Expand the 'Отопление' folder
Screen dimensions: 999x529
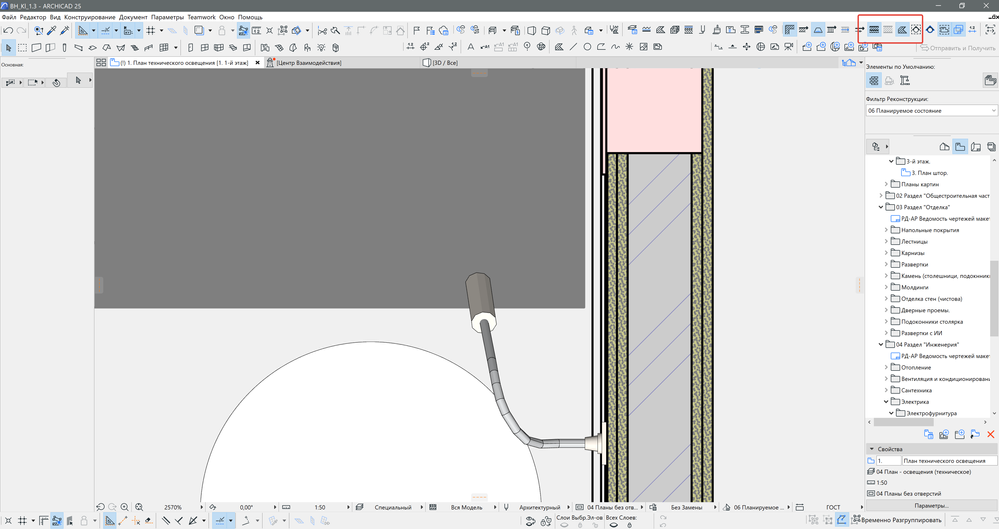pos(886,367)
